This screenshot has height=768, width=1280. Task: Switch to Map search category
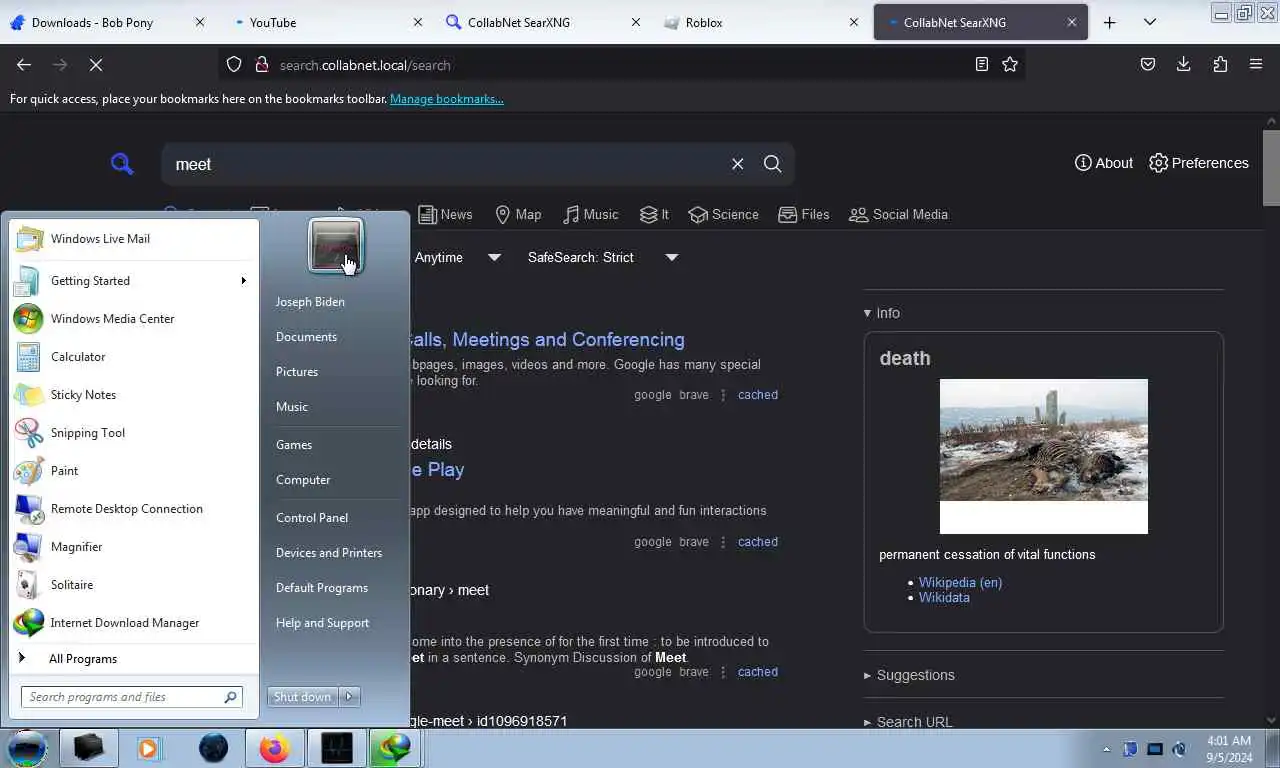518,214
